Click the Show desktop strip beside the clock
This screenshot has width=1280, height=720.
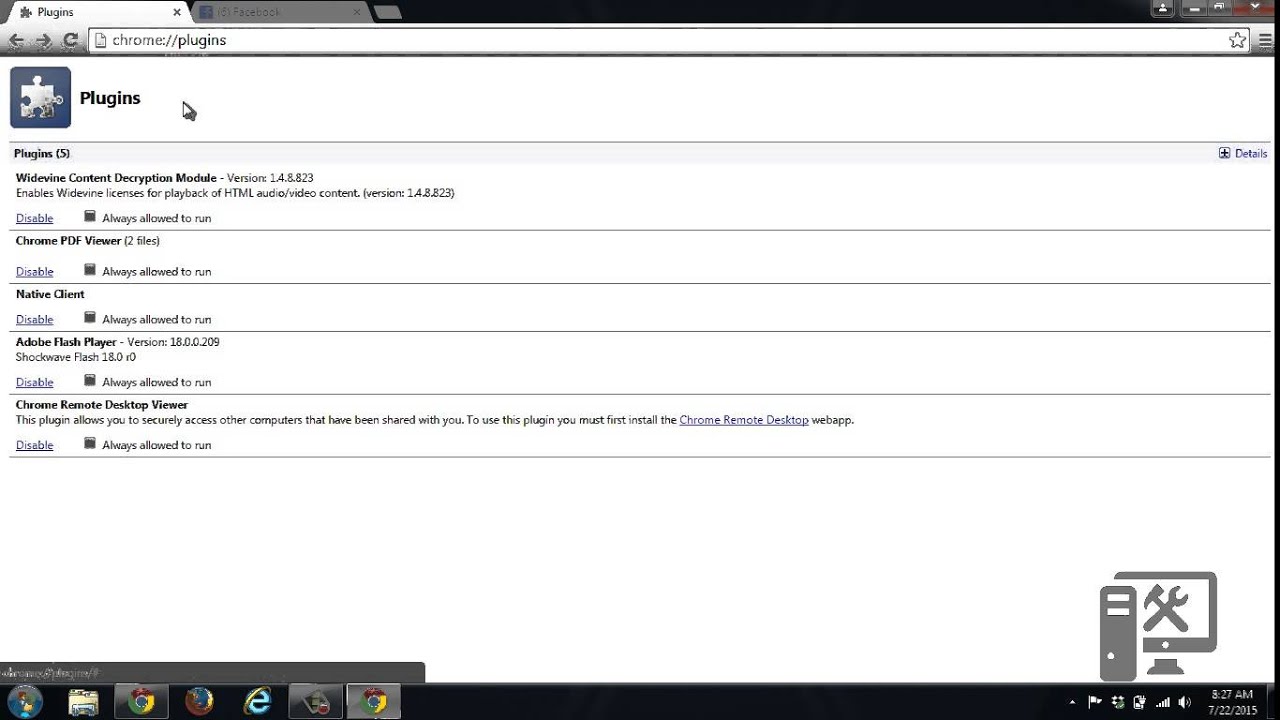point(1272,702)
